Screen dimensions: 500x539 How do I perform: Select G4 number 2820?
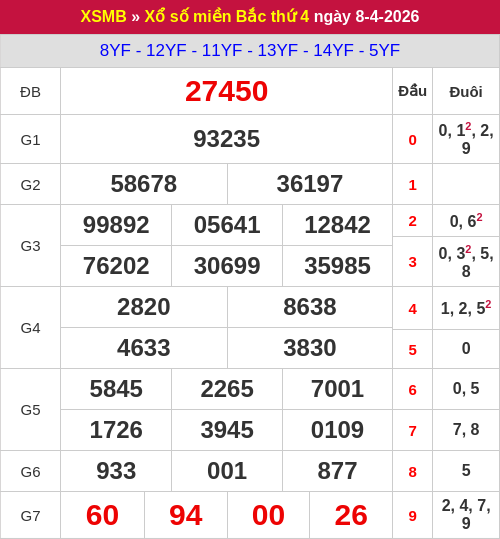point(144,307)
